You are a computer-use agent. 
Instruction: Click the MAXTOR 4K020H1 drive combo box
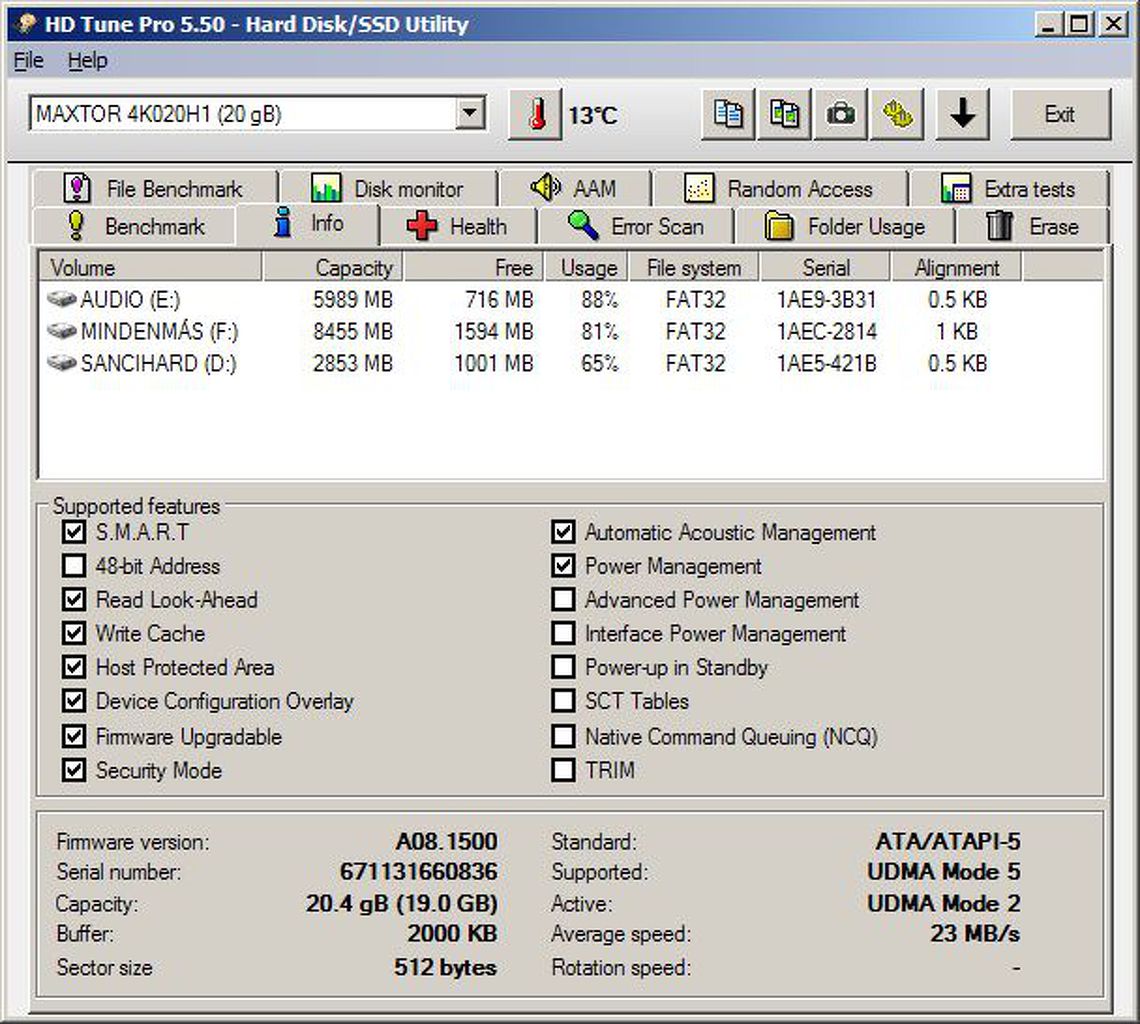(257, 113)
